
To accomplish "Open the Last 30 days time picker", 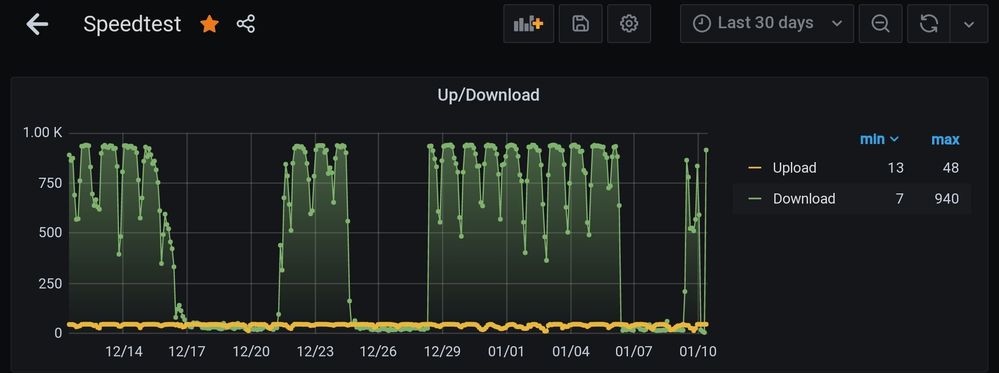I will click(x=766, y=24).
